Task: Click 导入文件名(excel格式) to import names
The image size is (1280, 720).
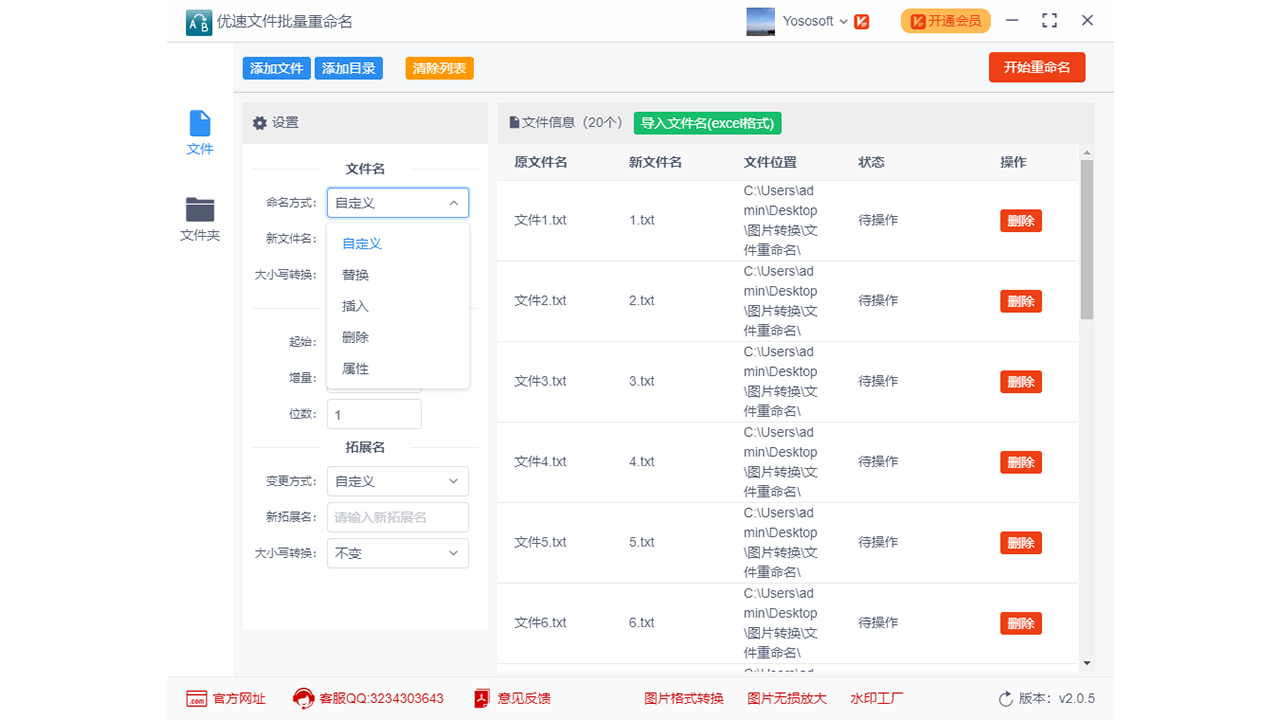Action: tap(707, 122)
